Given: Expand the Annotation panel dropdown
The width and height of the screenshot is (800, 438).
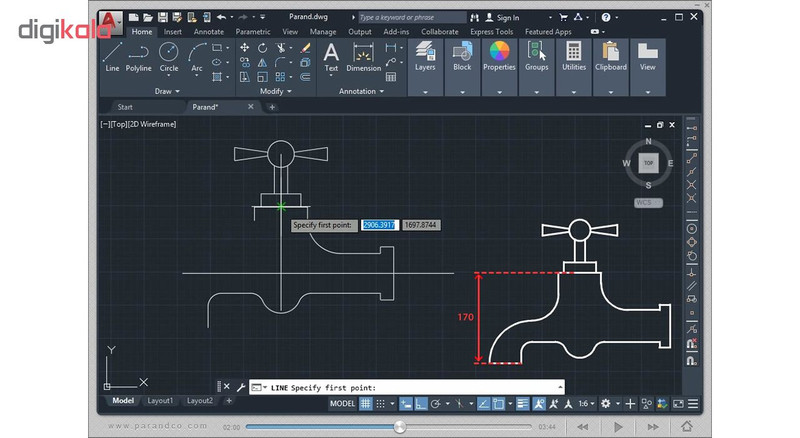Looking at the screenshot, I should click(361, 91).
